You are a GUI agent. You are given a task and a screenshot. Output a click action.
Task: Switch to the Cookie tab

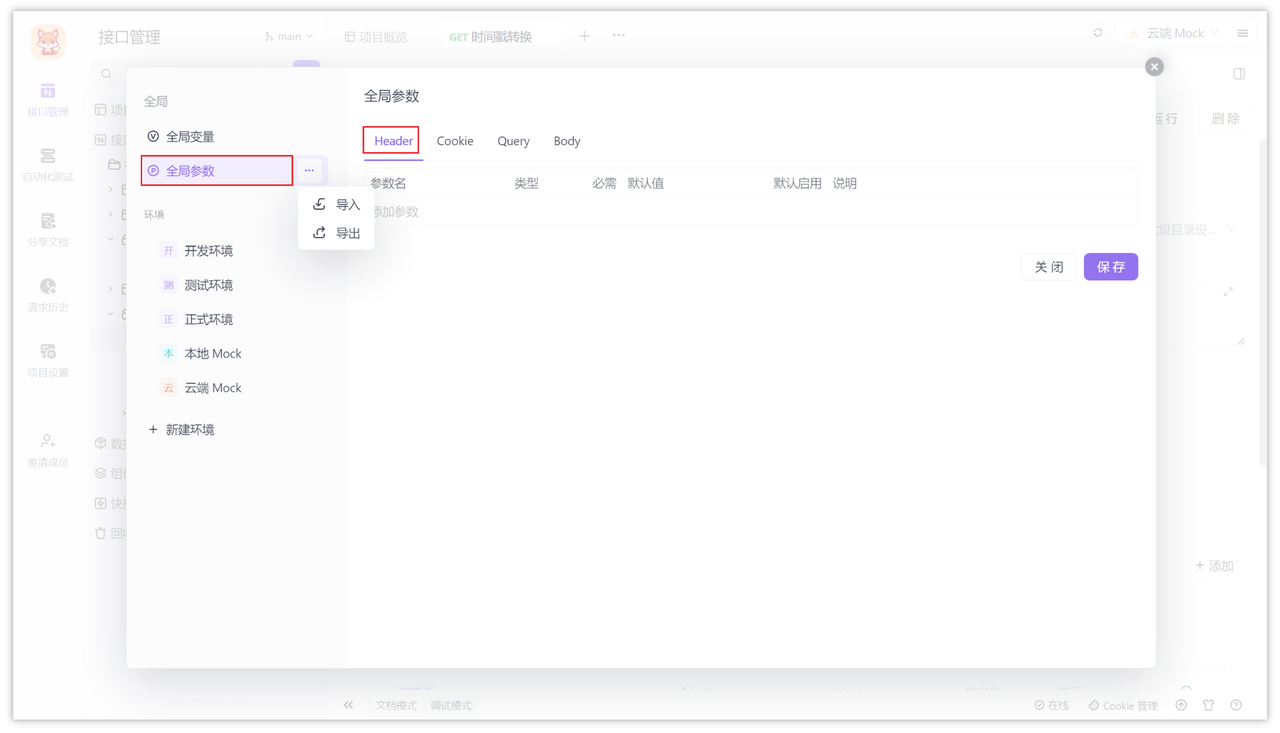coord(455,141)
